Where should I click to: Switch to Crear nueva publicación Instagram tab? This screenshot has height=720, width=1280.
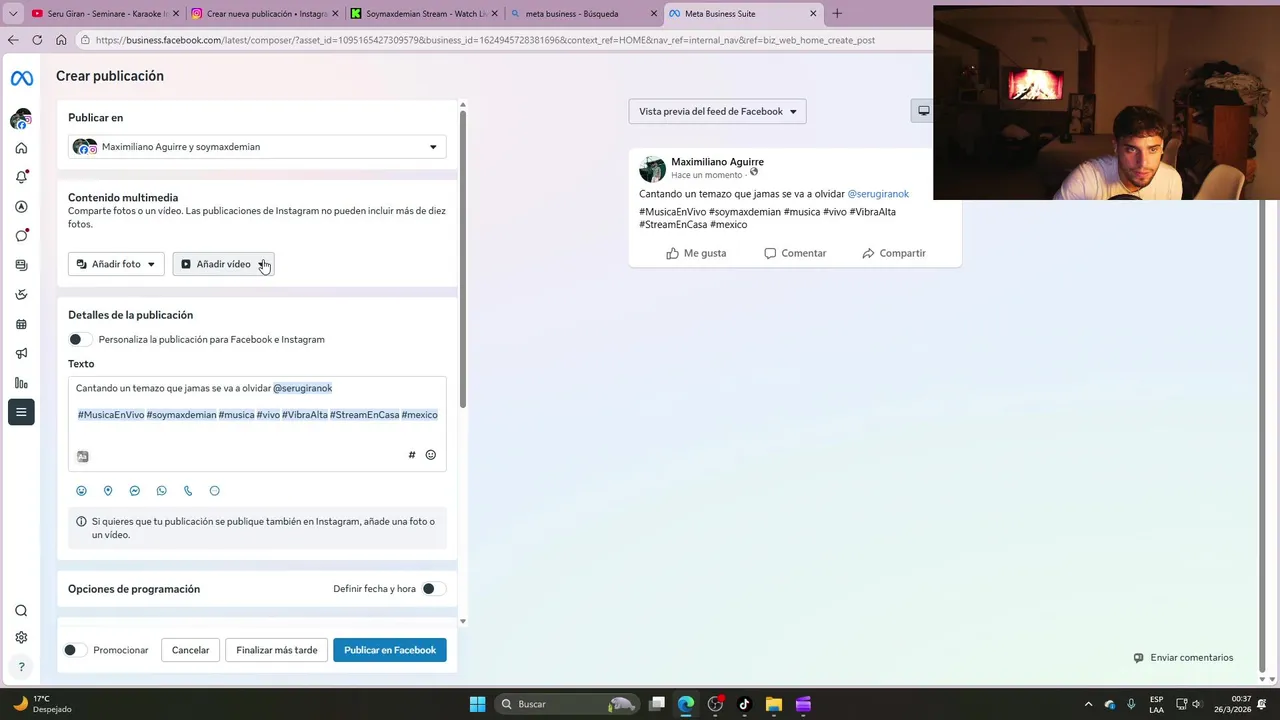click(x=264, y=14)
